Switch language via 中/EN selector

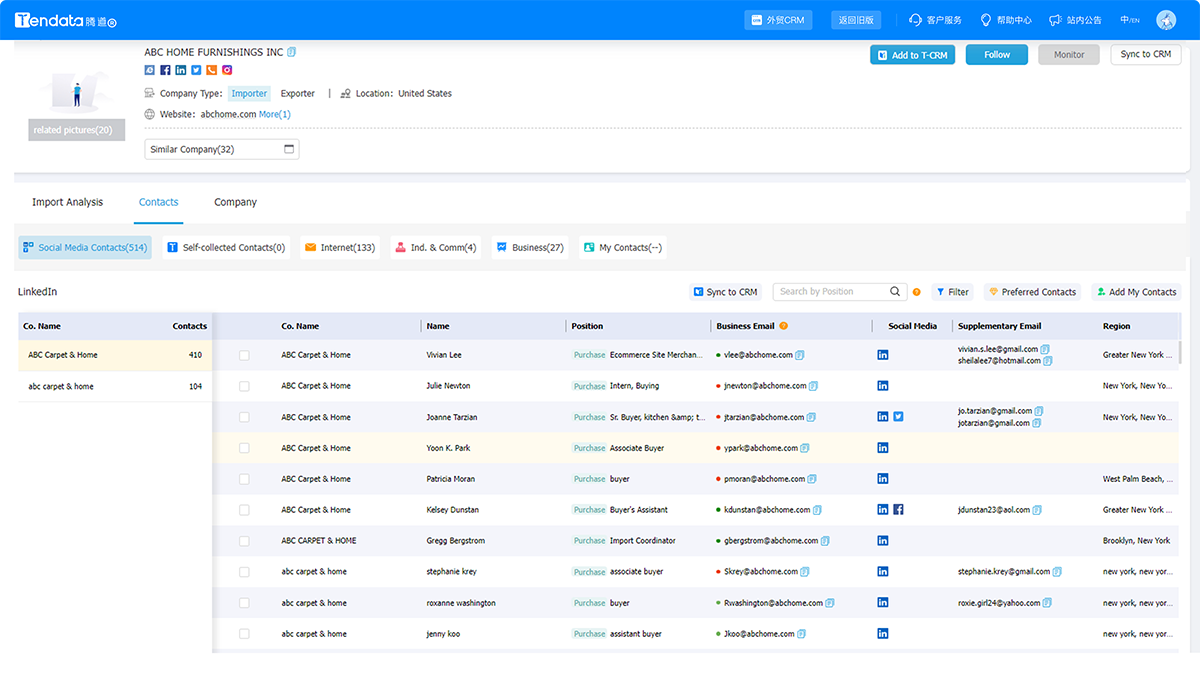point(1130,20)
